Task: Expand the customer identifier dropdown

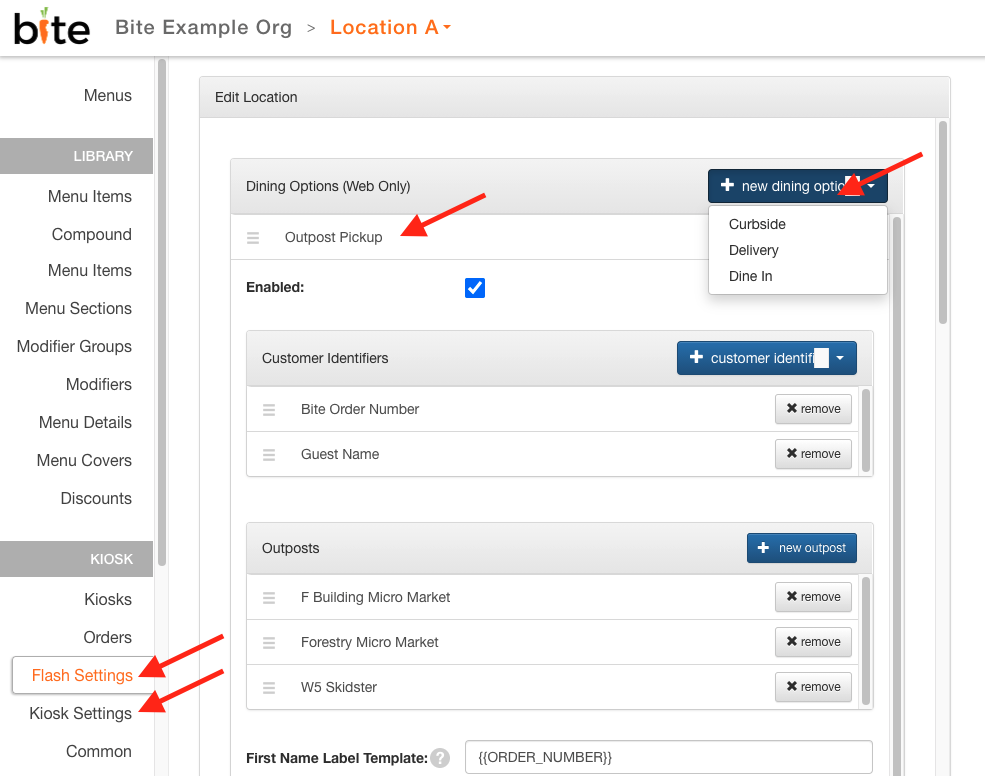Action: (x=841, y=358)
